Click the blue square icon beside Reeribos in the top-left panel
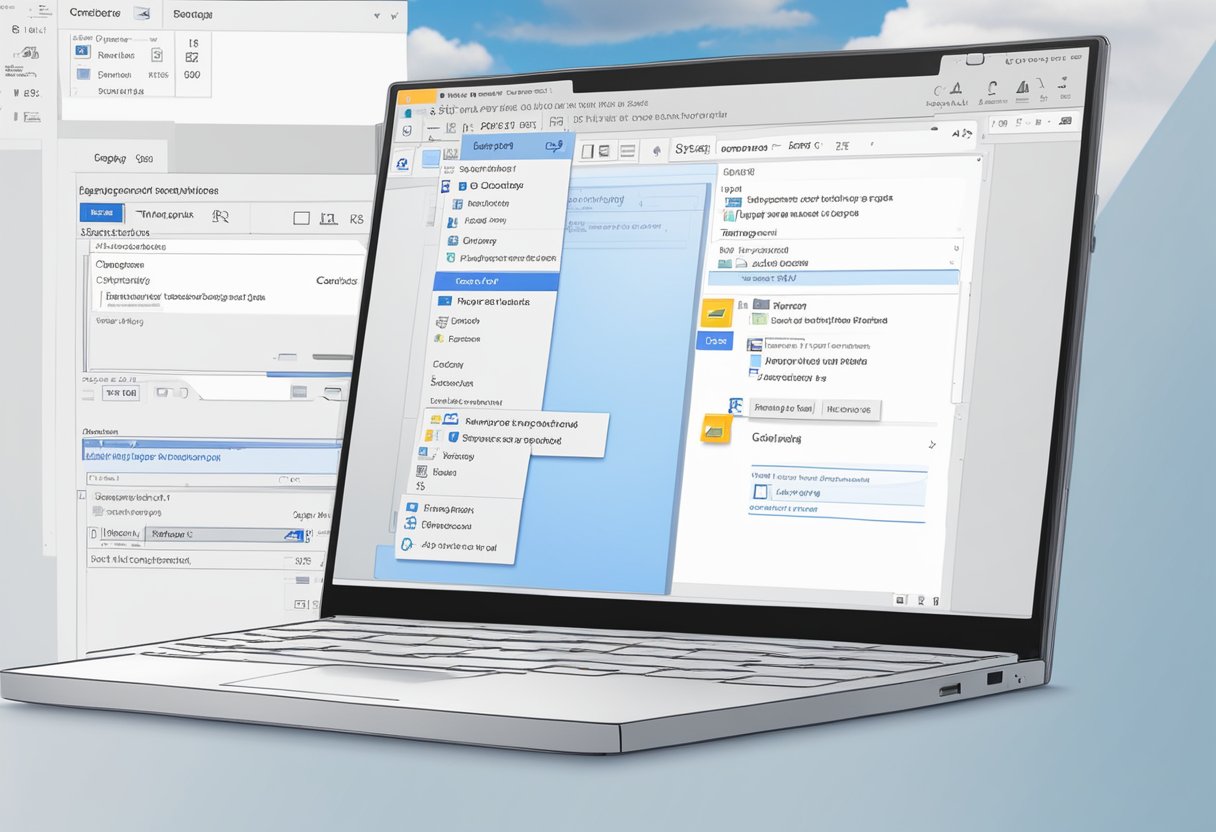 tap(82, 51)
